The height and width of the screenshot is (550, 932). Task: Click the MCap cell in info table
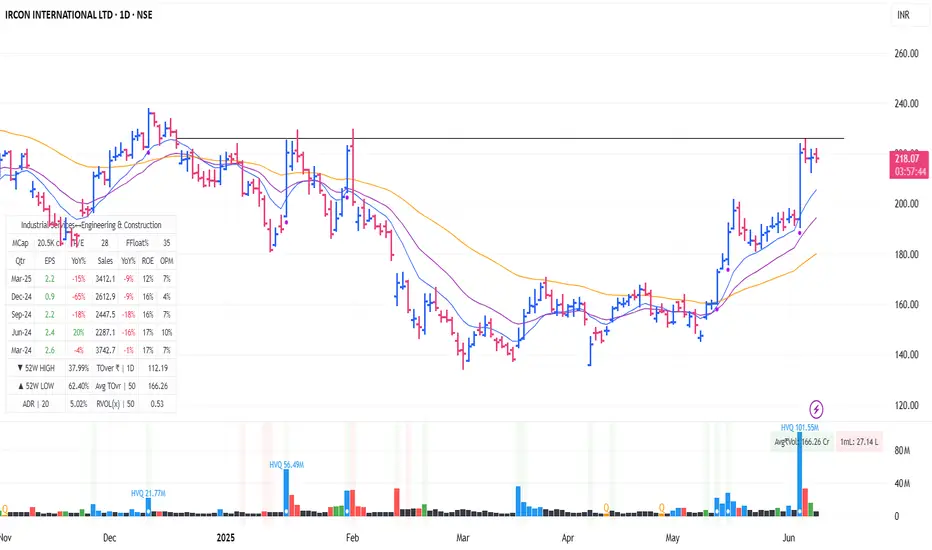(x=20, y=243)
